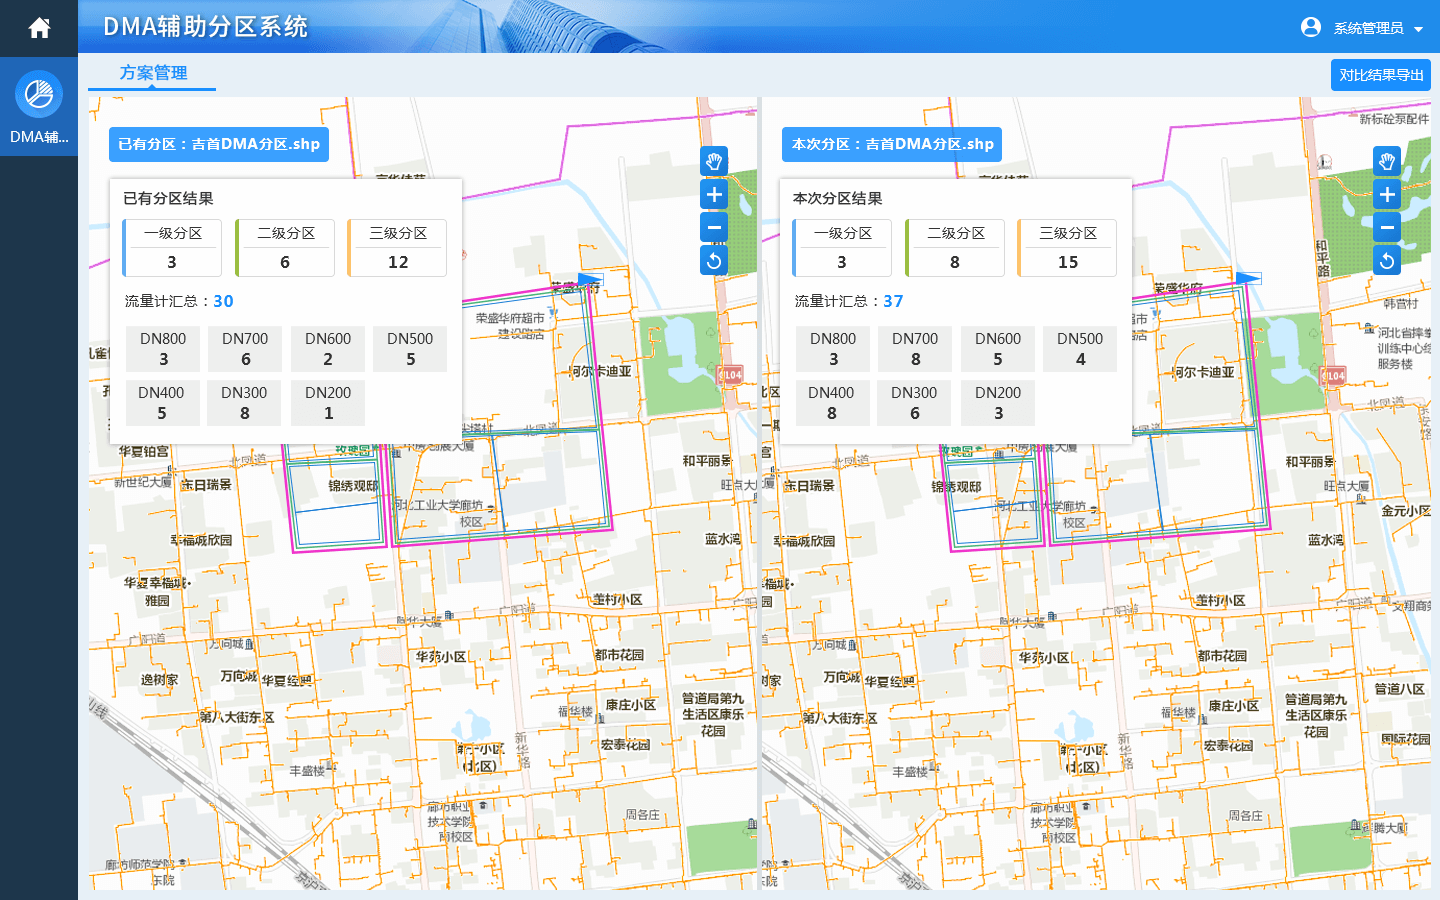Viewport: 1440px width, 900px height.
Task: Click the 已有分区：吉首DMA分区.shp label button
Action: click(219, 144)
